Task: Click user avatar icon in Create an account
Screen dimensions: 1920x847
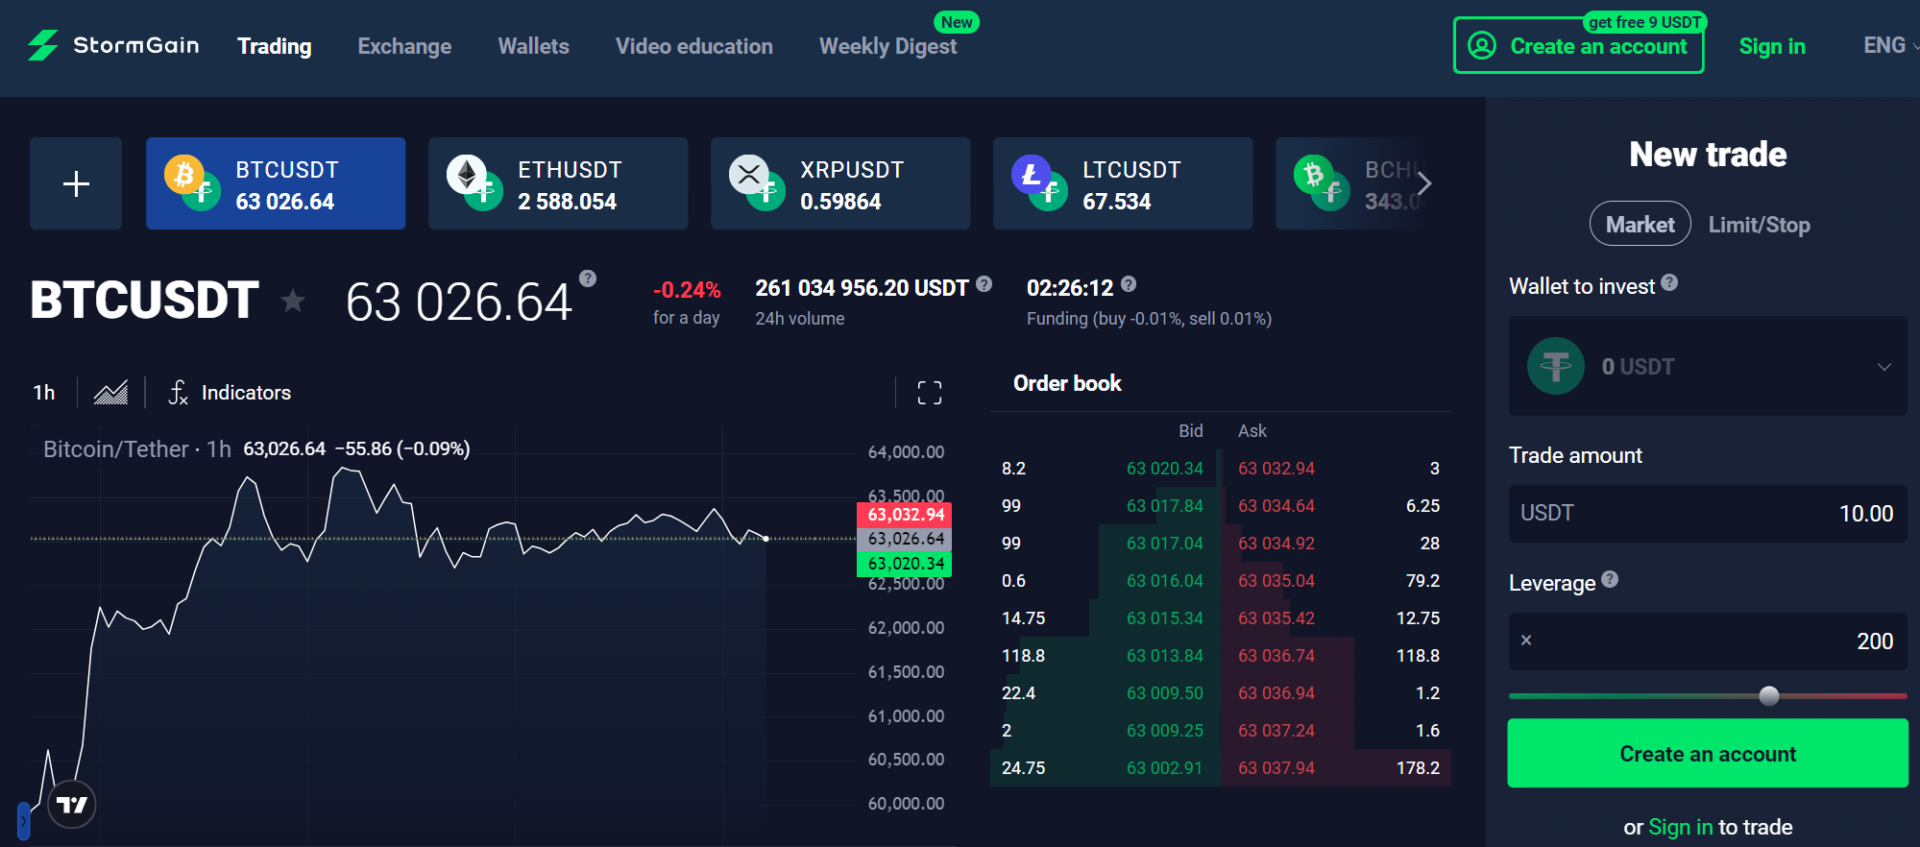Action: click(x=1482, y=45)
